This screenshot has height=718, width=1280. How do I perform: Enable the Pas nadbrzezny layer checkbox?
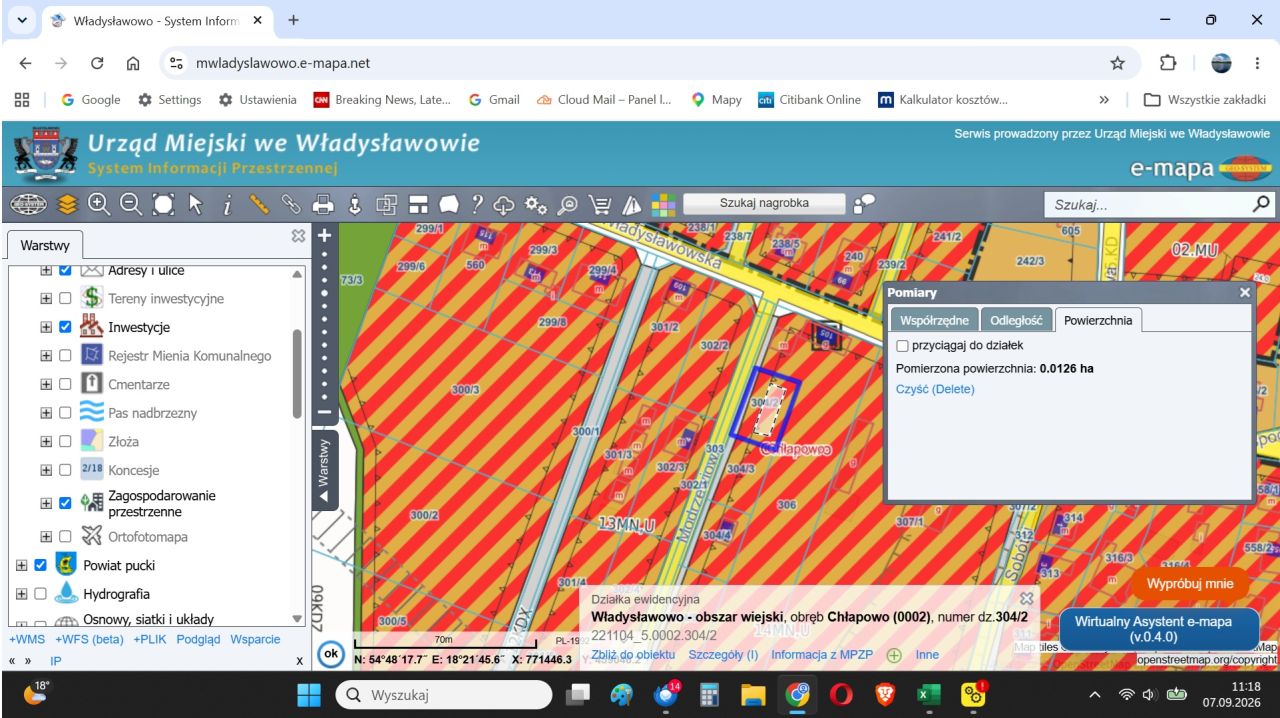65,412
